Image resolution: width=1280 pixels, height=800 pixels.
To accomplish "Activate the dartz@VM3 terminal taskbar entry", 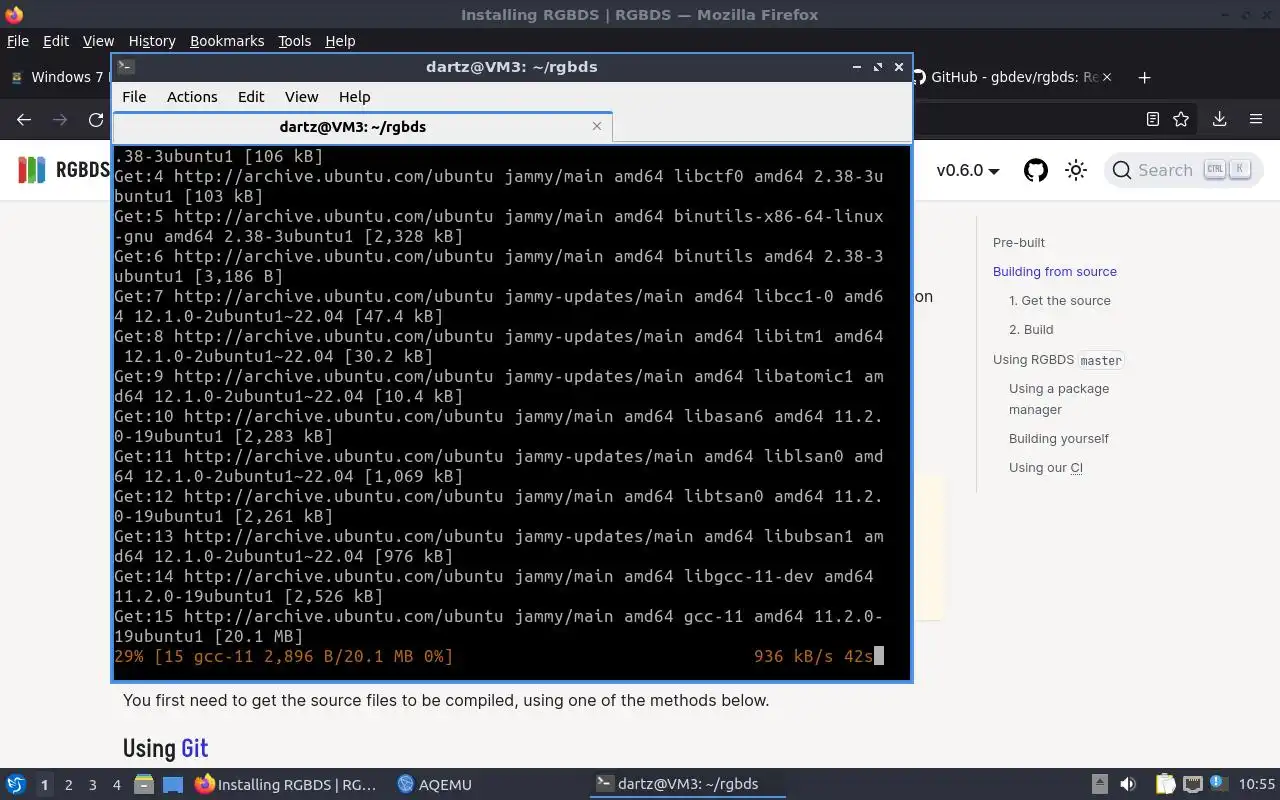I will point(689,784).
